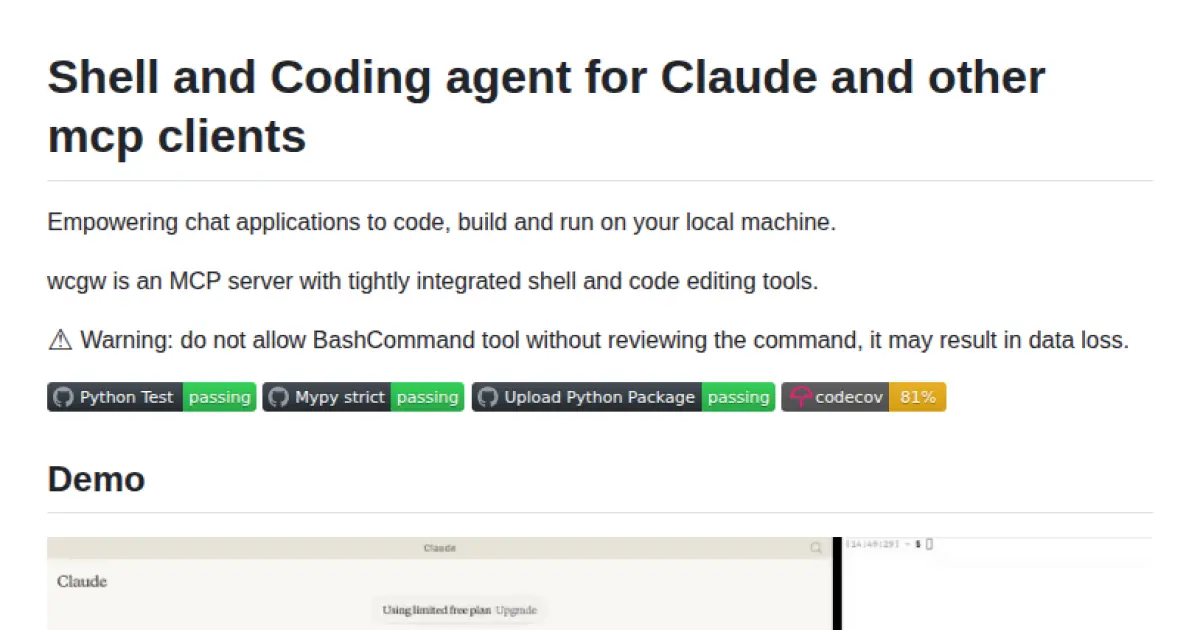Click the green passing status for Python Test
The width and height of the screenshot is (1200, 630).
coord(219,397)
